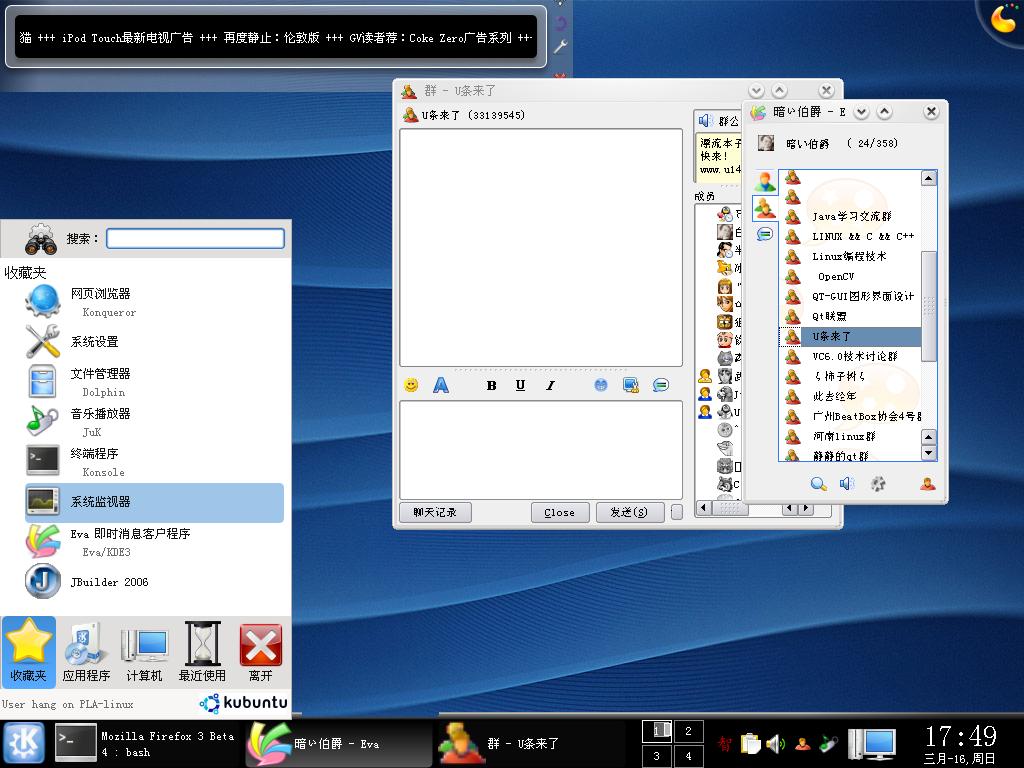Click the screenshot capture icon in chat toolbar
Screen dimensions: 1024x768
pos(630,385)
